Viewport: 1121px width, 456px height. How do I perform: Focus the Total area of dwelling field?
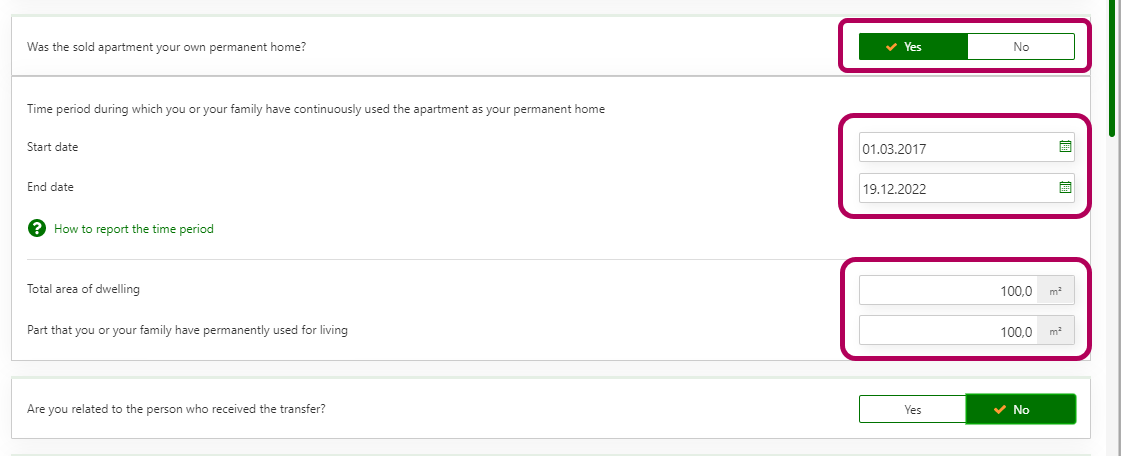click(947, 291)
